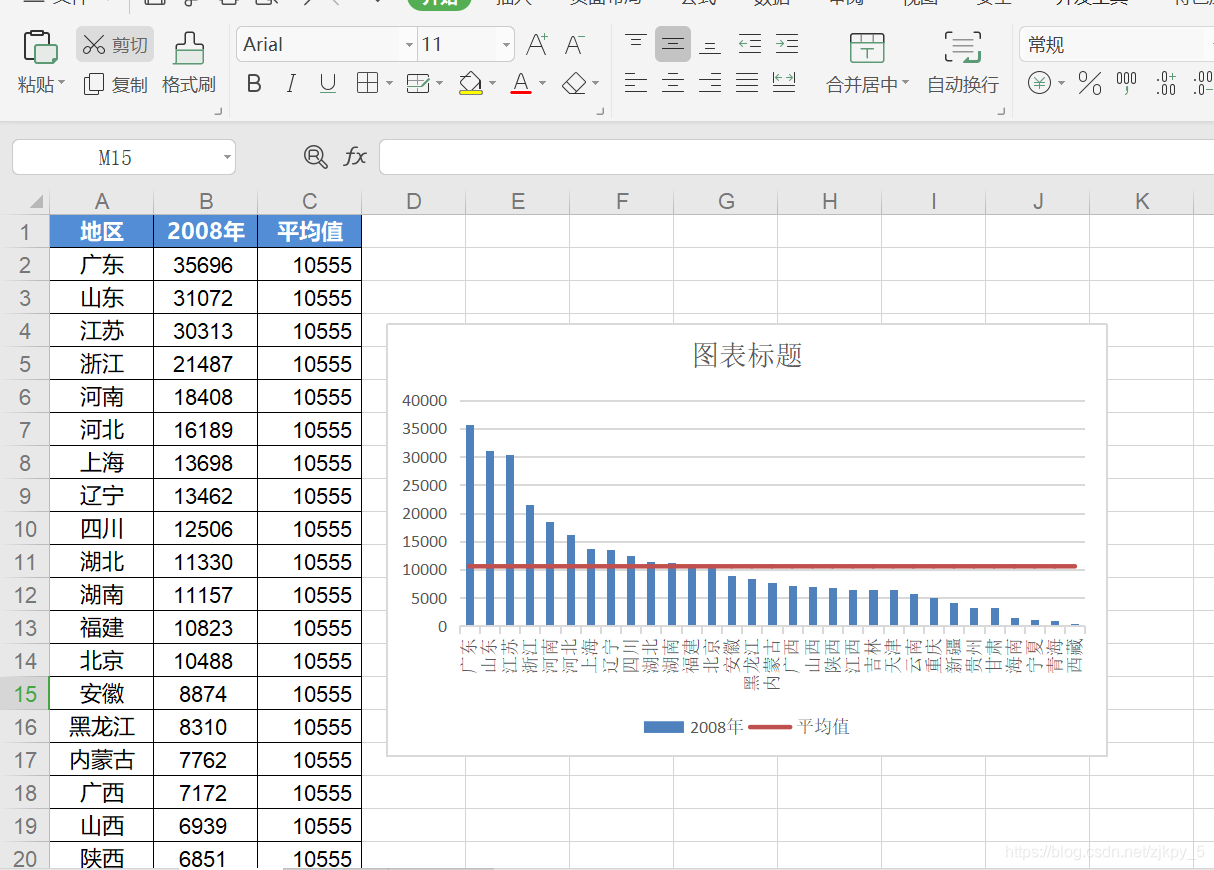
Task: Cut selection with 剪切 scissors button
Action: coord(115,45)
